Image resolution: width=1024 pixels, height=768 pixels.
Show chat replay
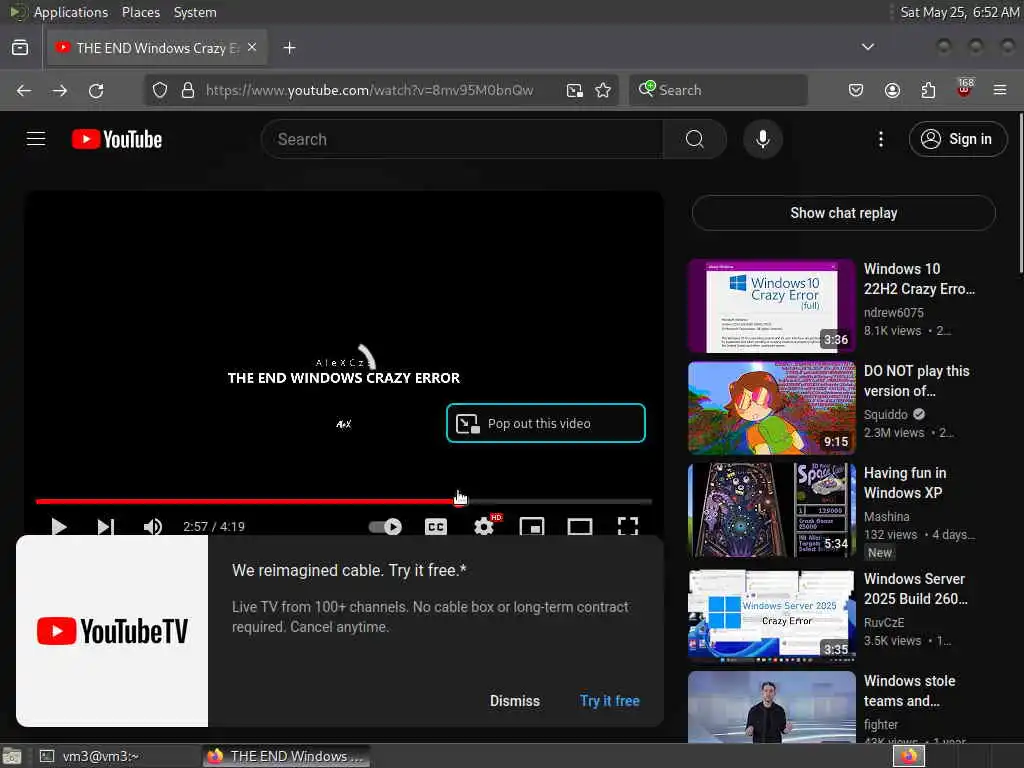pos(843,213)
